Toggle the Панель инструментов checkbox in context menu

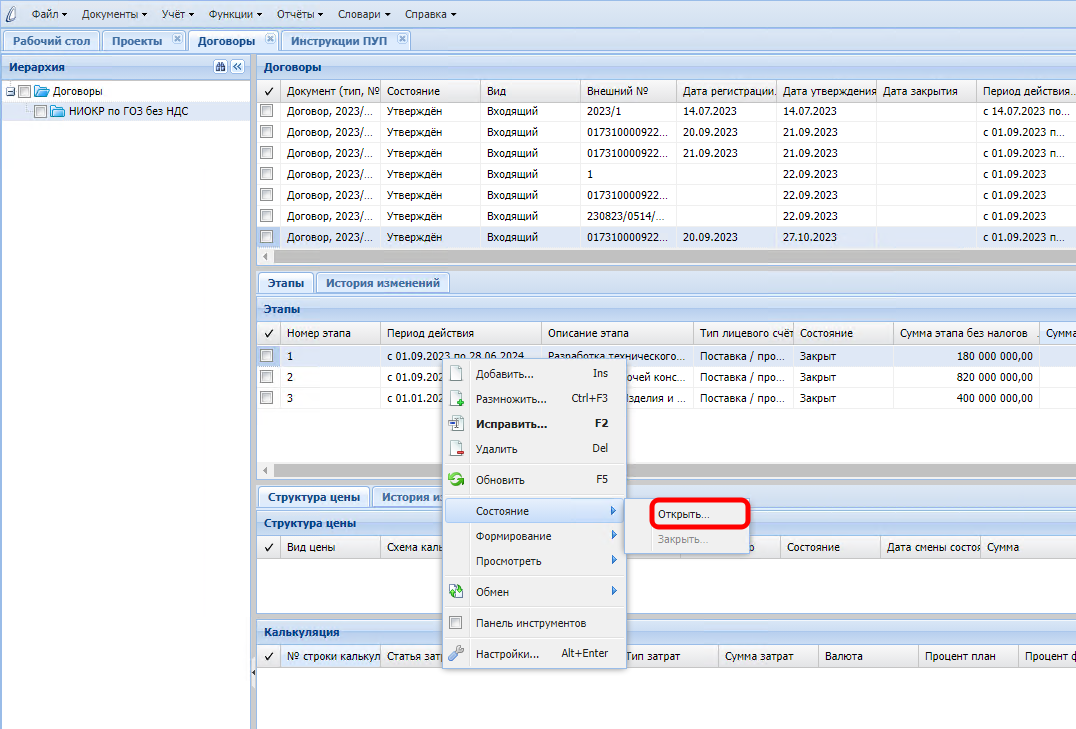[456, 623]
